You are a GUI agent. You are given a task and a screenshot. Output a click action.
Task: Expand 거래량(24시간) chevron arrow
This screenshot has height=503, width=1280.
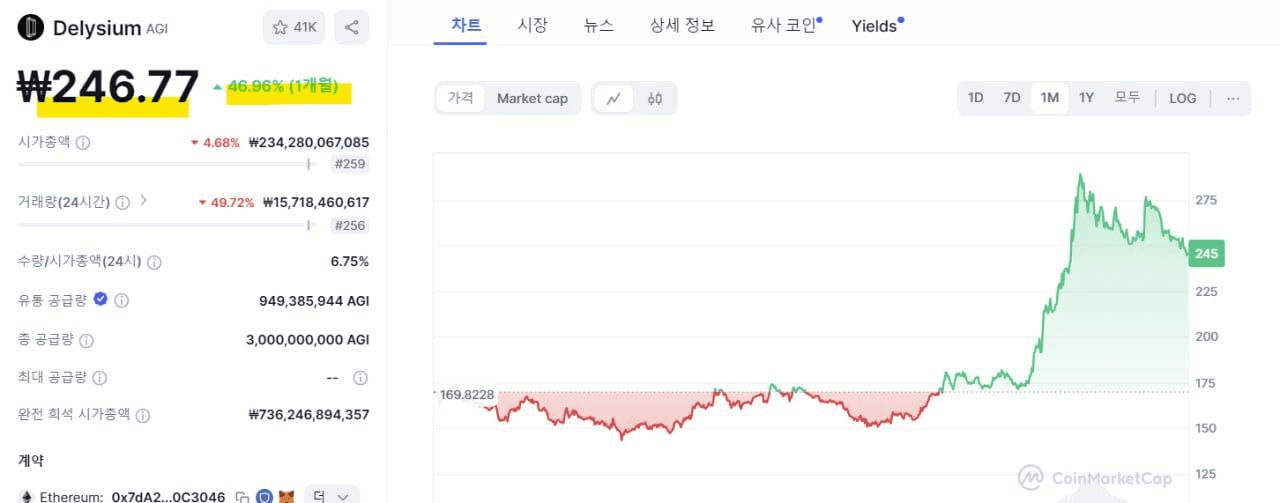click(144, 201)
